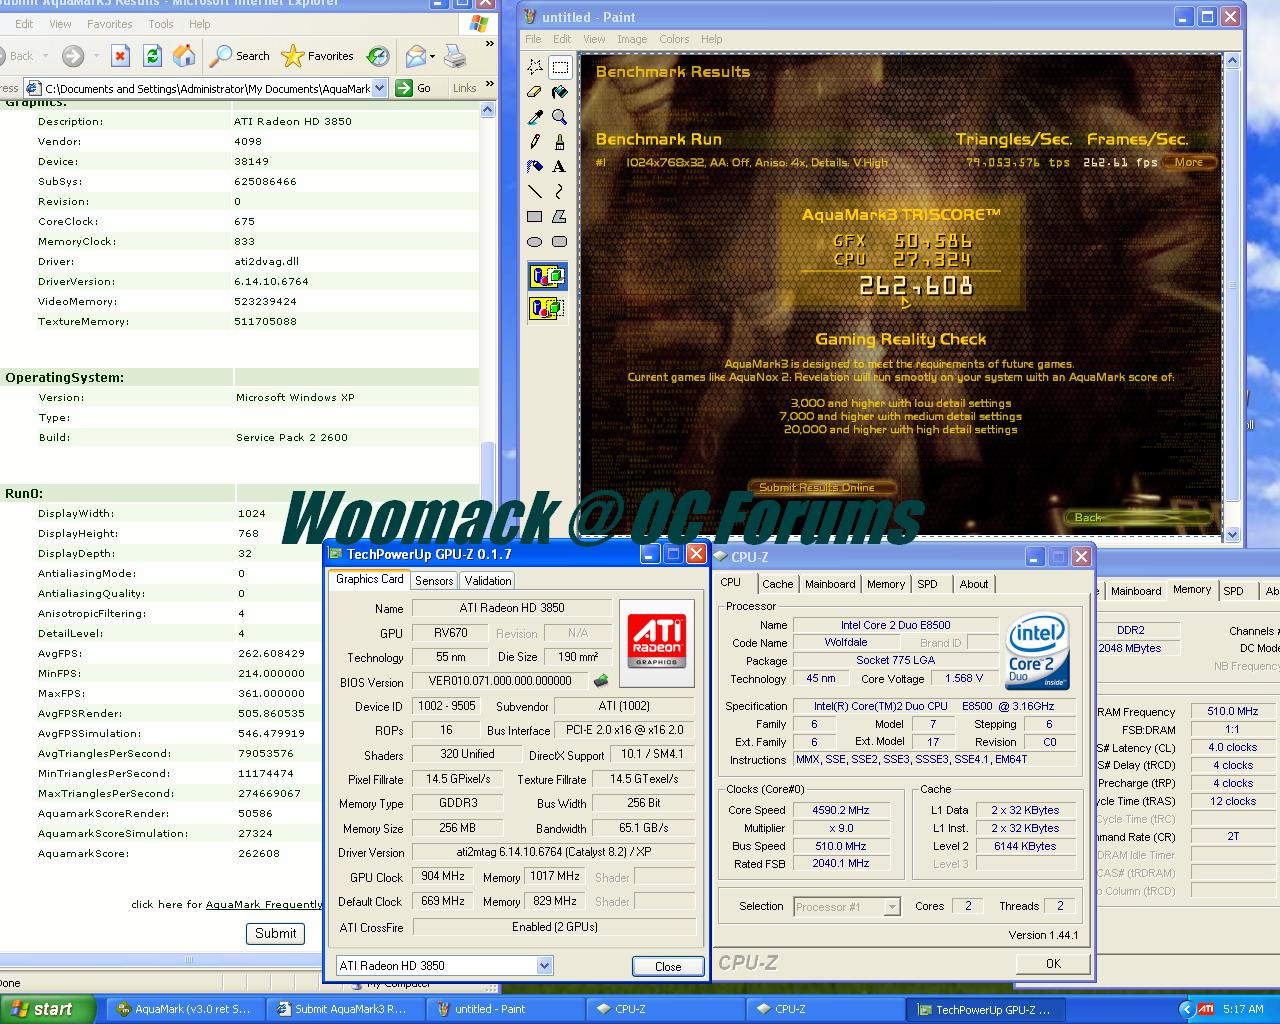
Task: Open Paint's Image menu
Action: pyautogui.click(x=632, y=39)
